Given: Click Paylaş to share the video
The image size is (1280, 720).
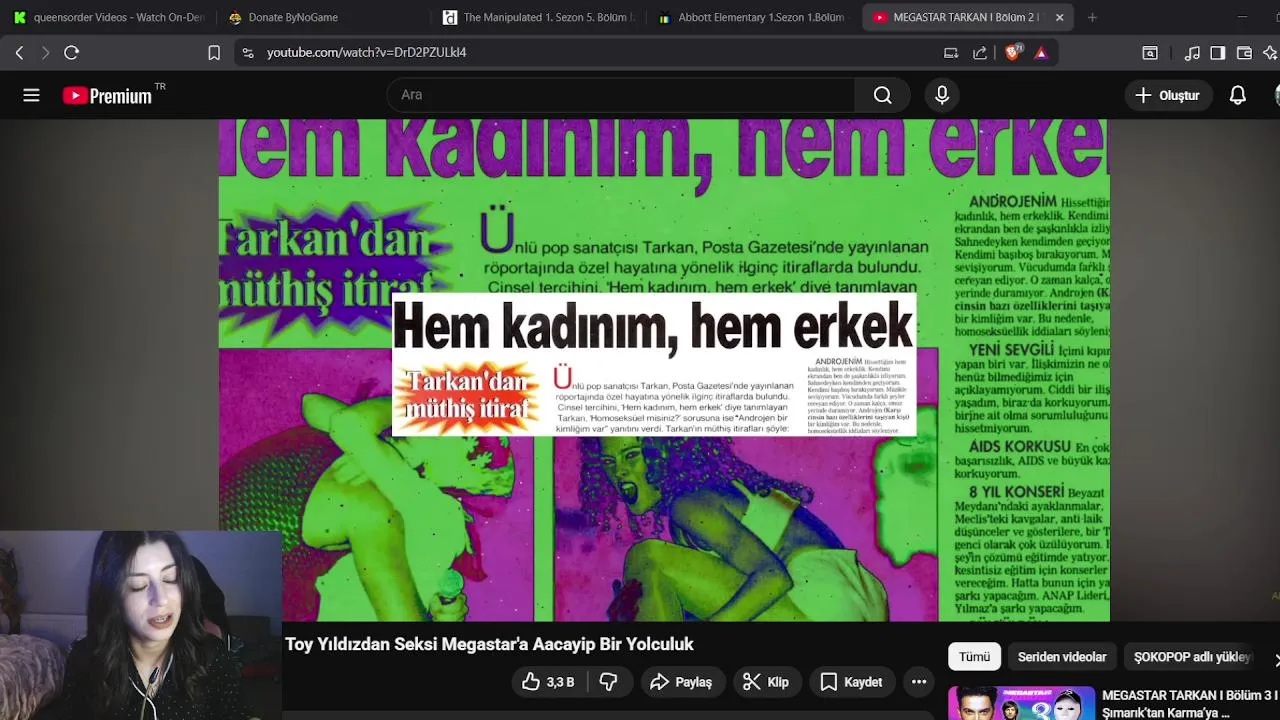Looking at the screenshot, I should [x=681, y=682].
